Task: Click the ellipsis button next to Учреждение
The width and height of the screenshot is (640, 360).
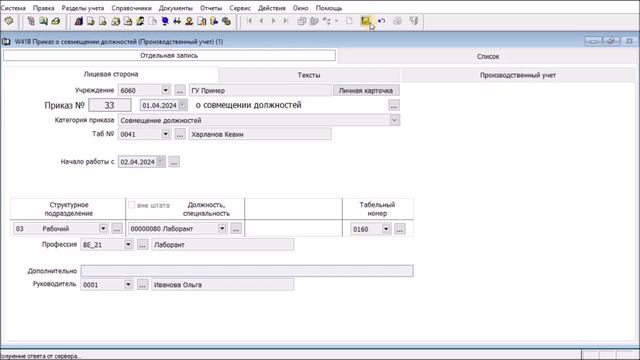Action: pos(180,90)
